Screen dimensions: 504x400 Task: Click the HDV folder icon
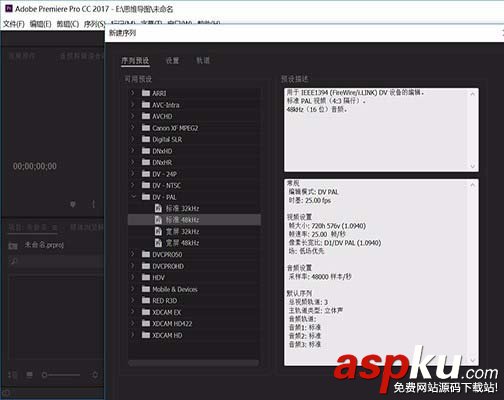pos(146,277)
